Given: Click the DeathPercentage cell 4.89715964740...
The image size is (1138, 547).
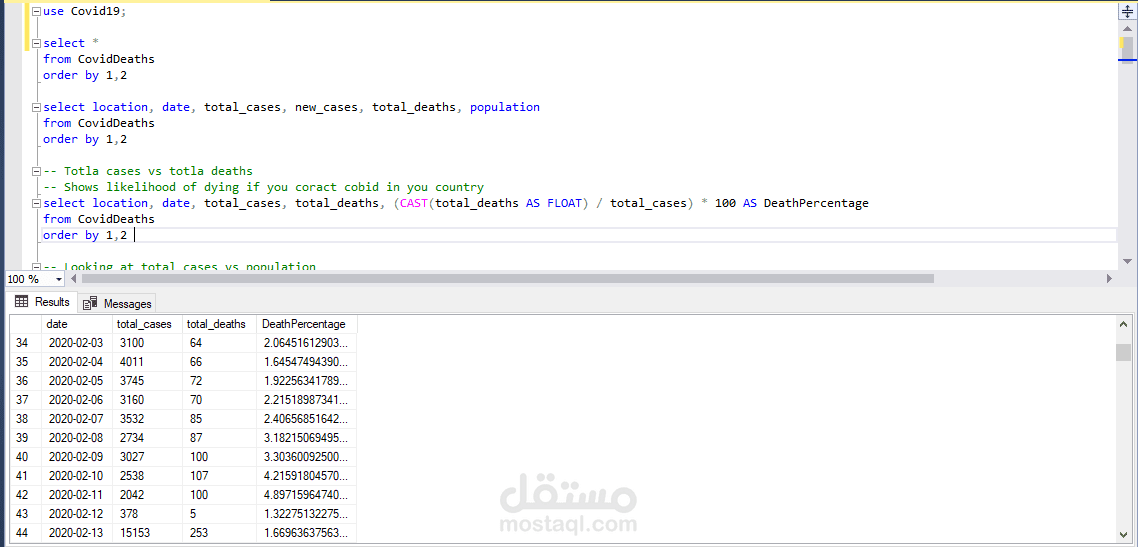Looking at the screenshot, I should click(x=306, y=495).
